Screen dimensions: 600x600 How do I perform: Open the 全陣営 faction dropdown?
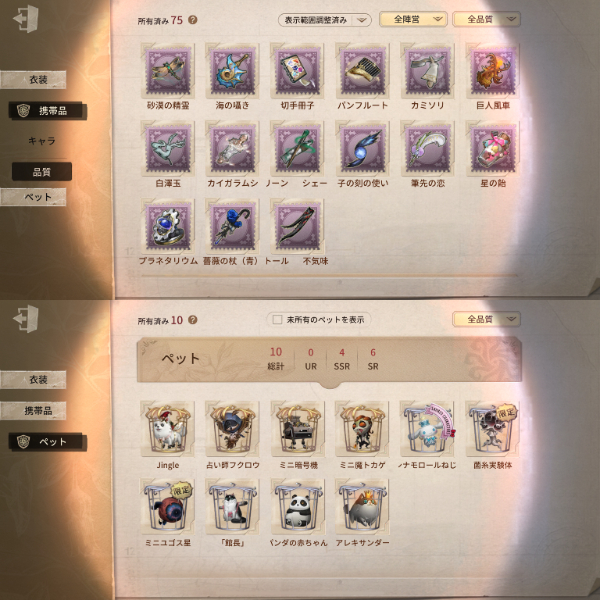click(x=413, y=19)
